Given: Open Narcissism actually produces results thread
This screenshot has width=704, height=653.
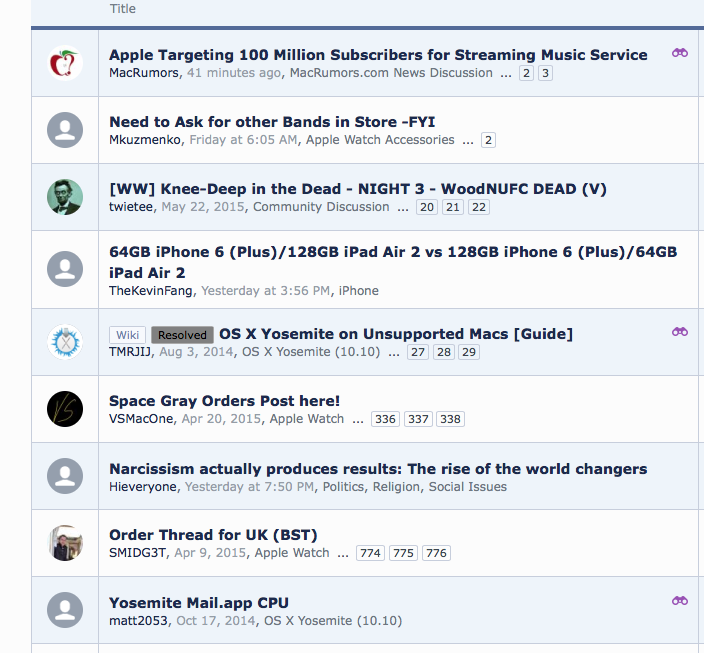Looking at the screenshot, I should (378, 469).
